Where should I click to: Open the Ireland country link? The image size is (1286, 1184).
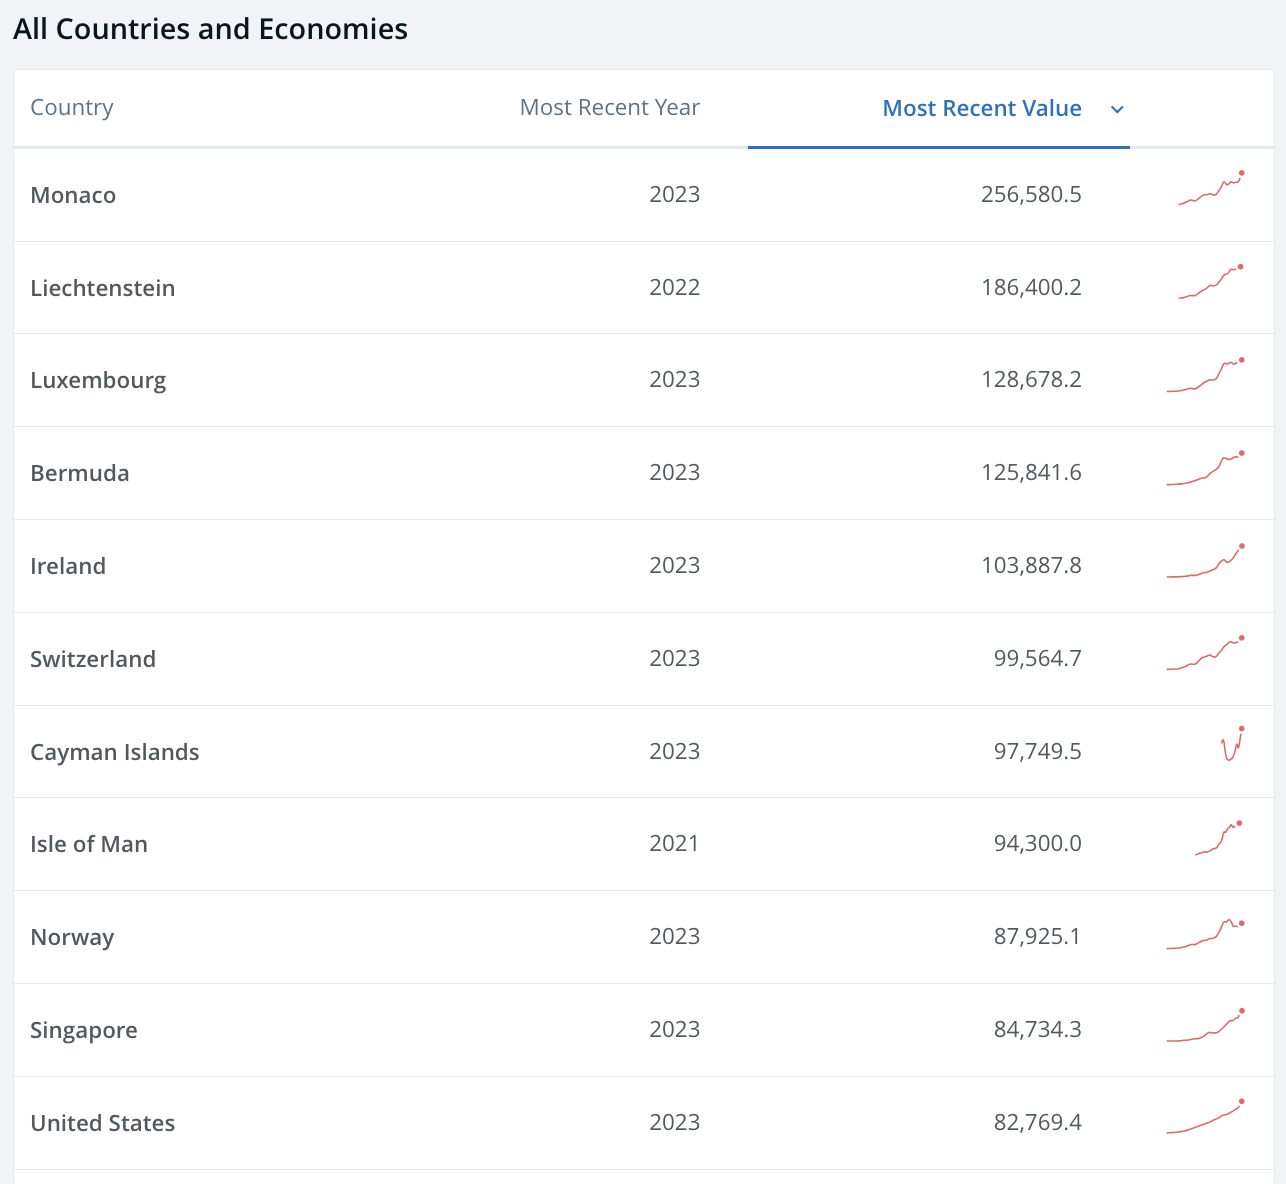[68, 566]
